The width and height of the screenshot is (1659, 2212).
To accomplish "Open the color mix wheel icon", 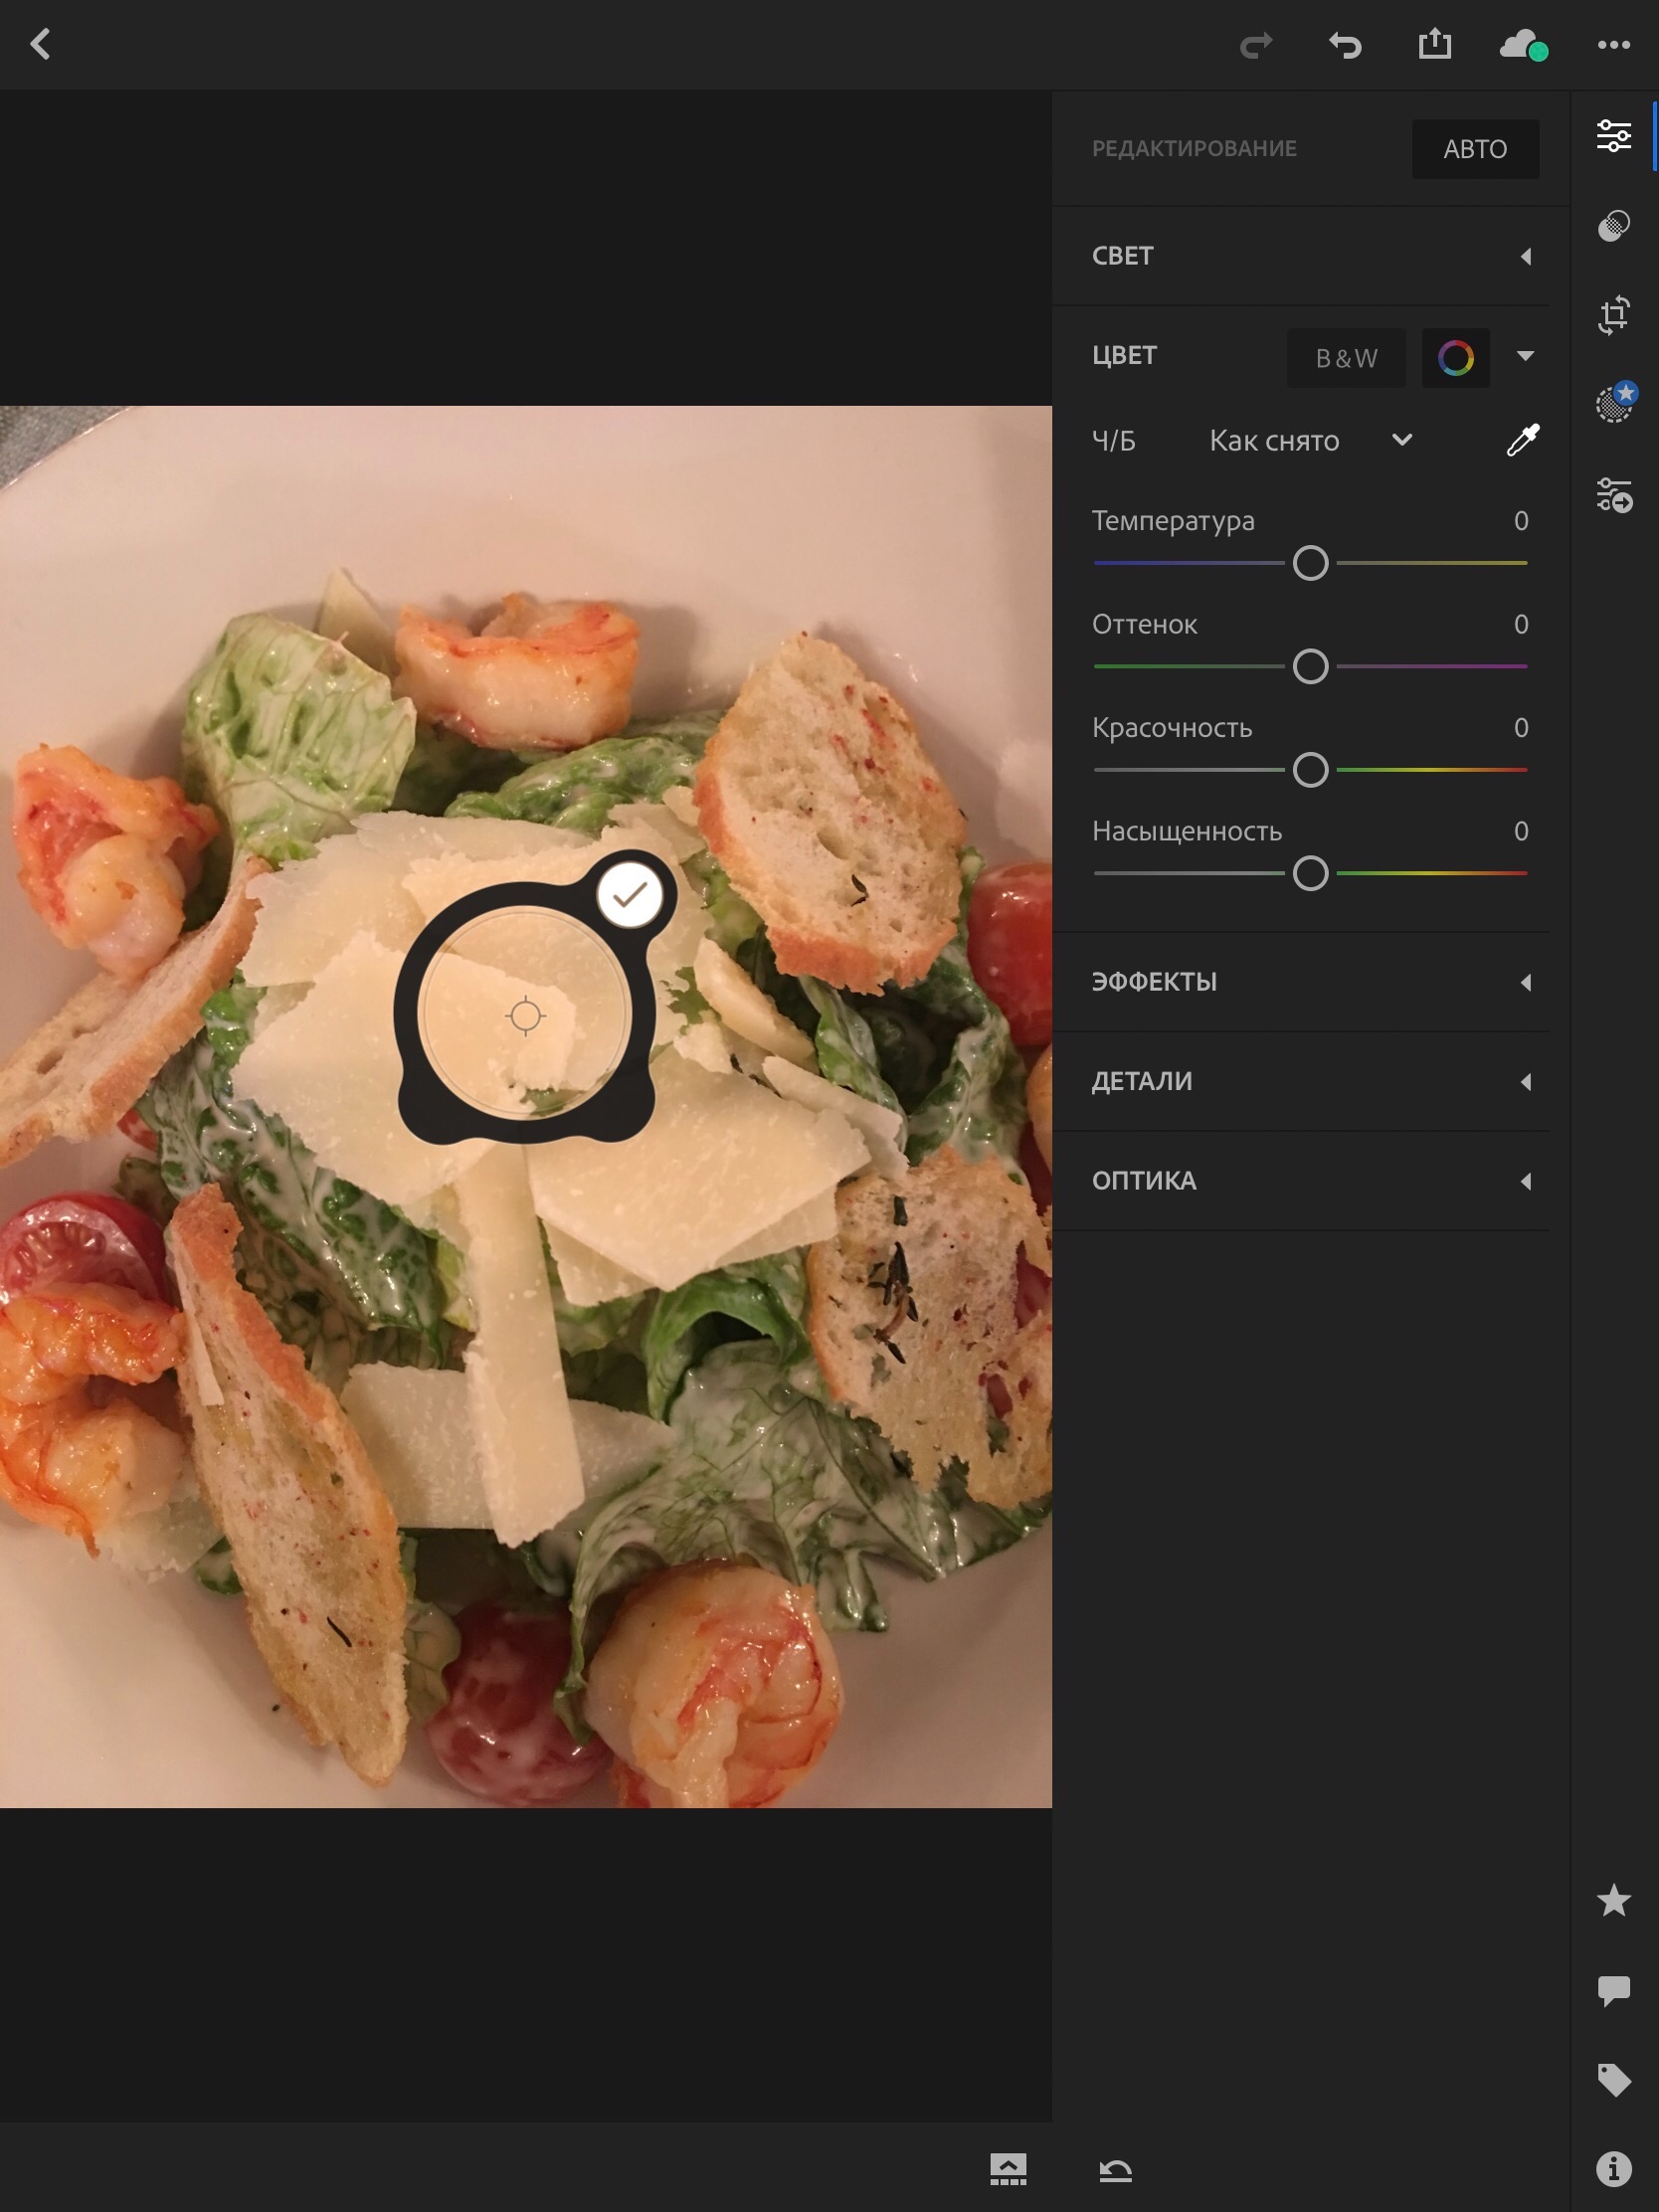I will pos(1455,357).
